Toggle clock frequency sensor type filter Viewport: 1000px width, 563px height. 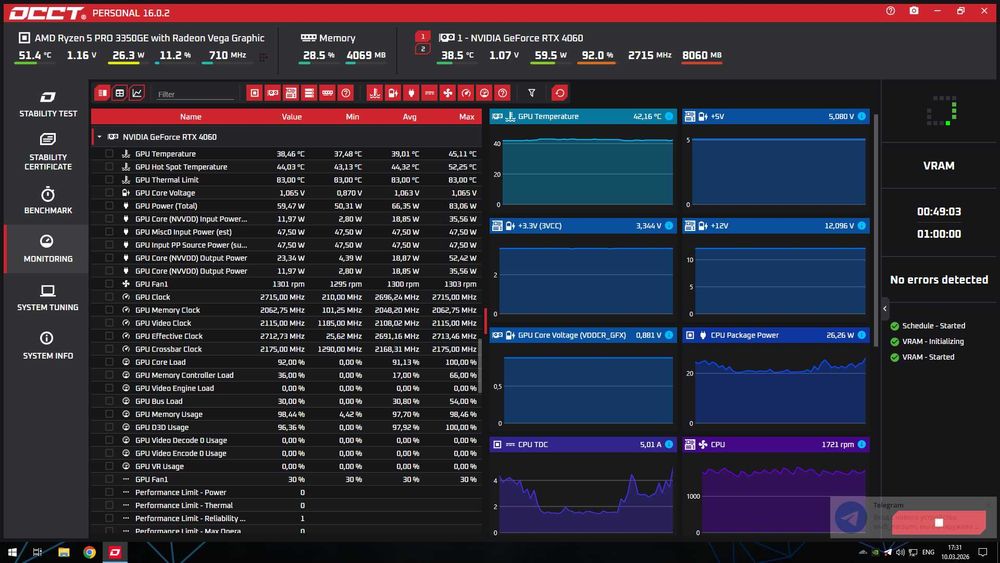[466, 93]
